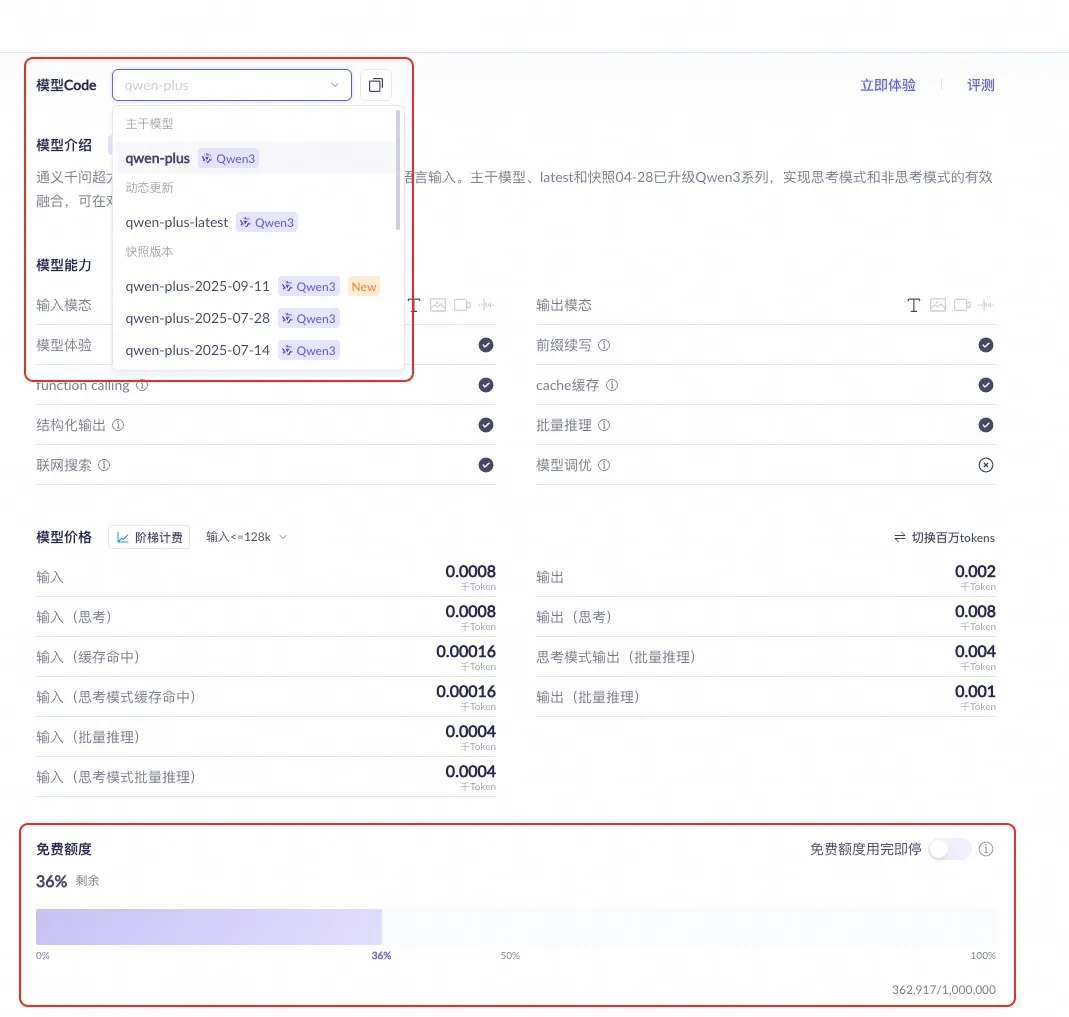1069x1017 pixels.
Task: Click the 输入（缓存命中）price 0.00016
Action: 466,652
